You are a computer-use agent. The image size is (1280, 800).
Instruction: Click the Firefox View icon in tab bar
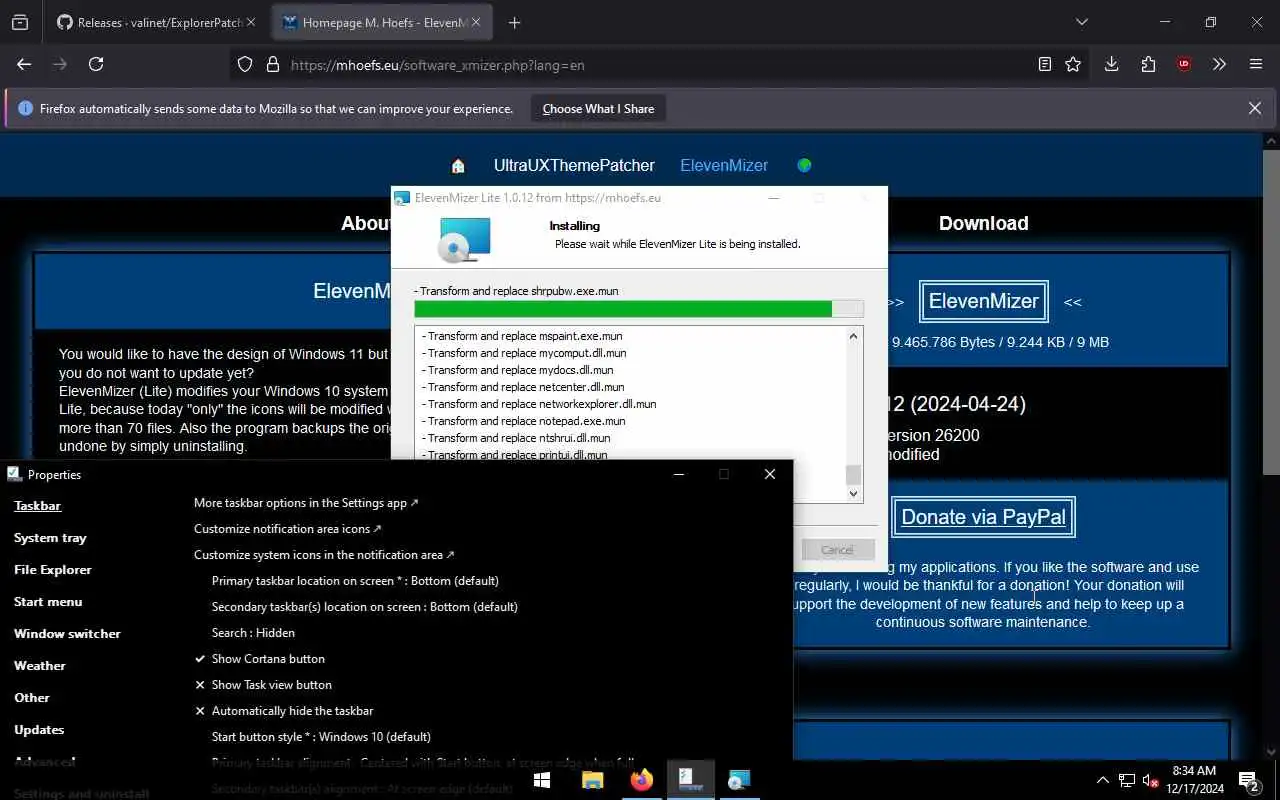coord(20,22)
